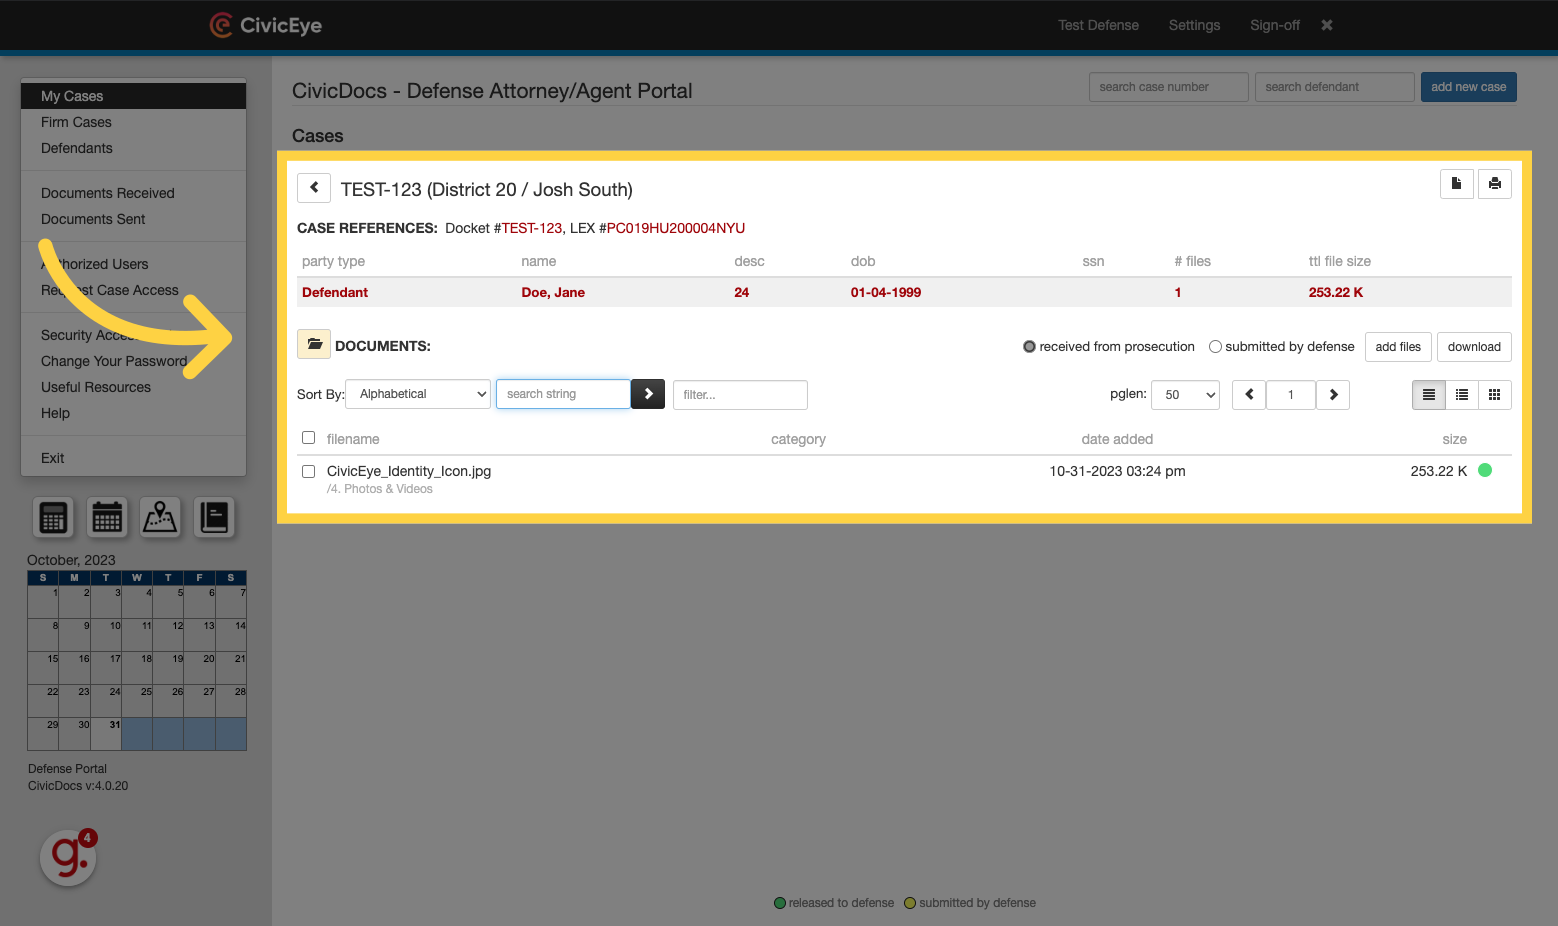
Task: Click the green status dot for CivicEye_Identity_Icon.jpg
Action: (x=1485, y=470)
